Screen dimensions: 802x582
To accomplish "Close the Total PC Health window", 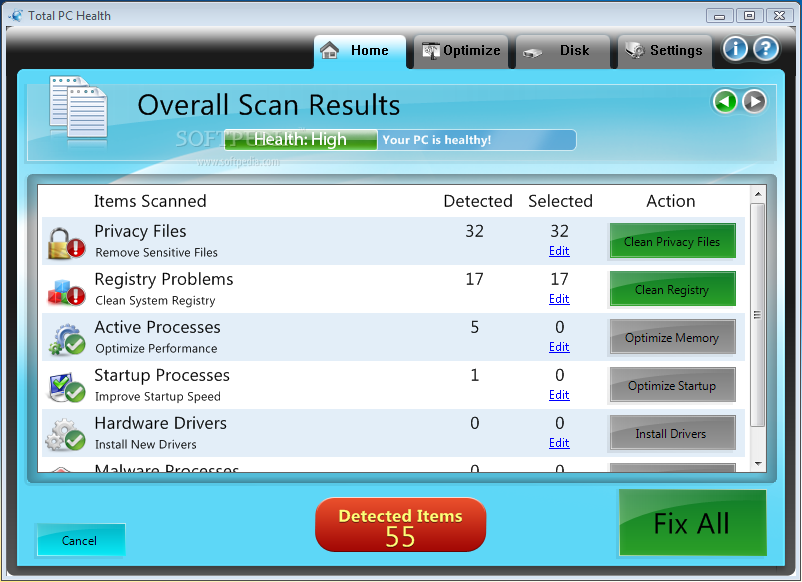I will (779, 16).
